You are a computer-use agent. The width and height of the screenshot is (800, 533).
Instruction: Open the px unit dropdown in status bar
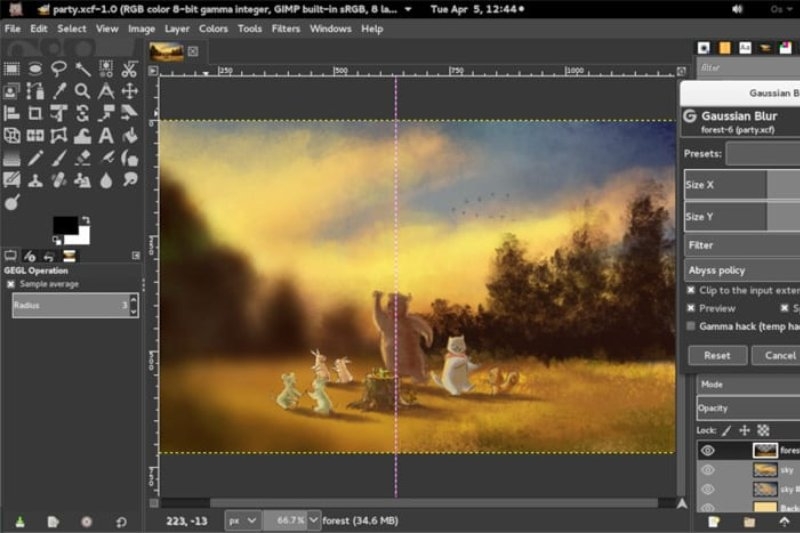click(242, 521)
